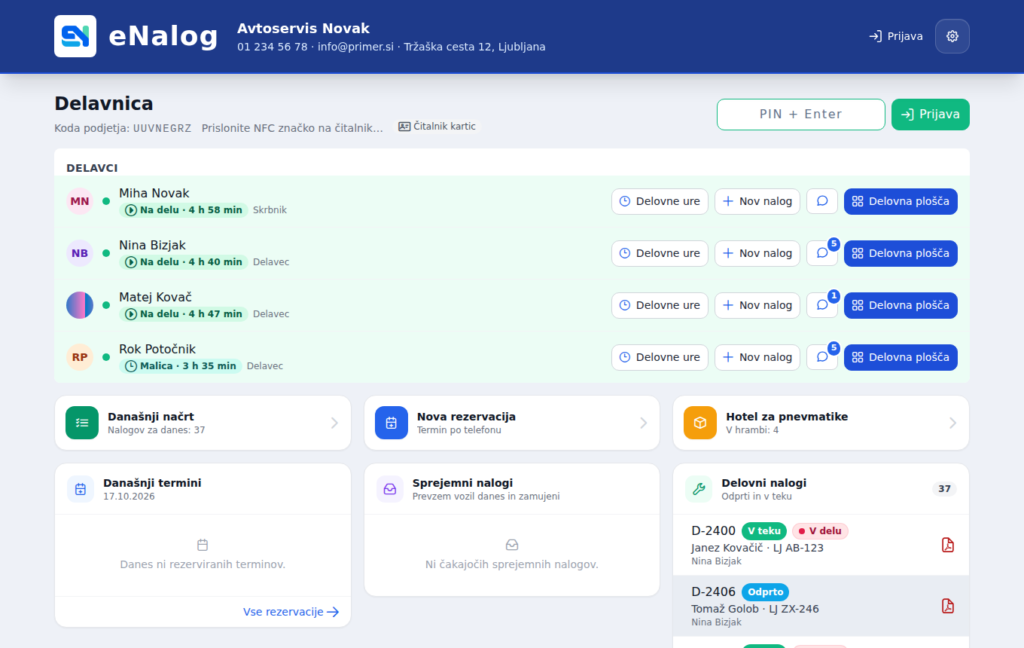Expand Današnji načrt card chevron

[334, 423]
